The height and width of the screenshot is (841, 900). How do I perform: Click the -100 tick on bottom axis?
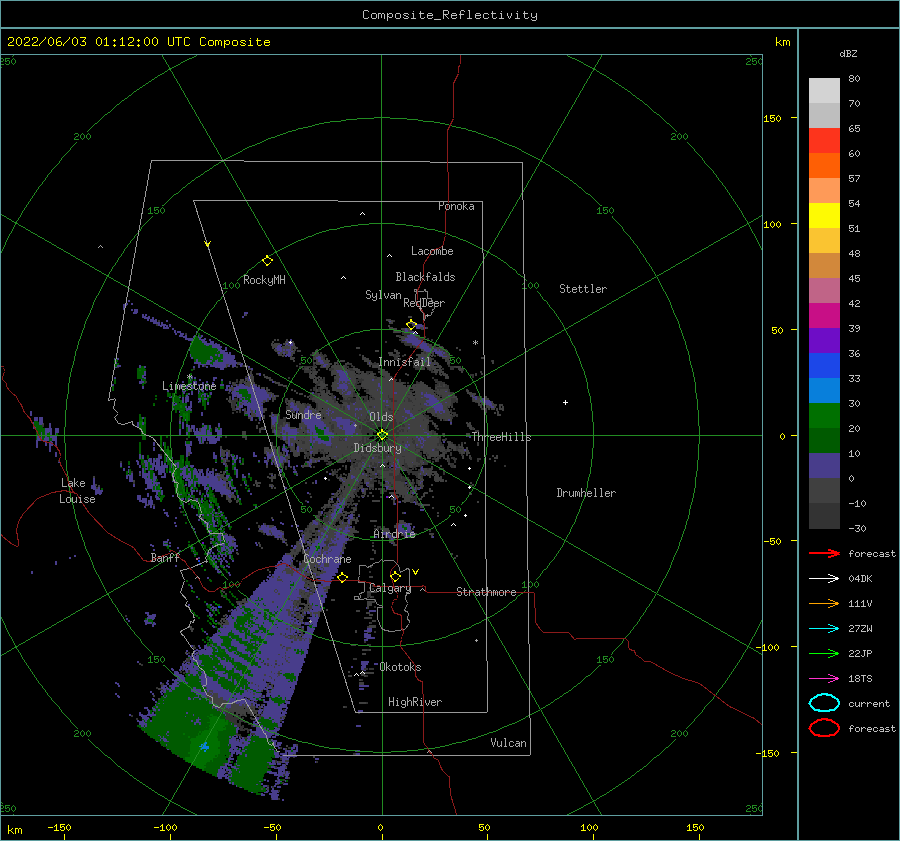(x=165, y=827)
